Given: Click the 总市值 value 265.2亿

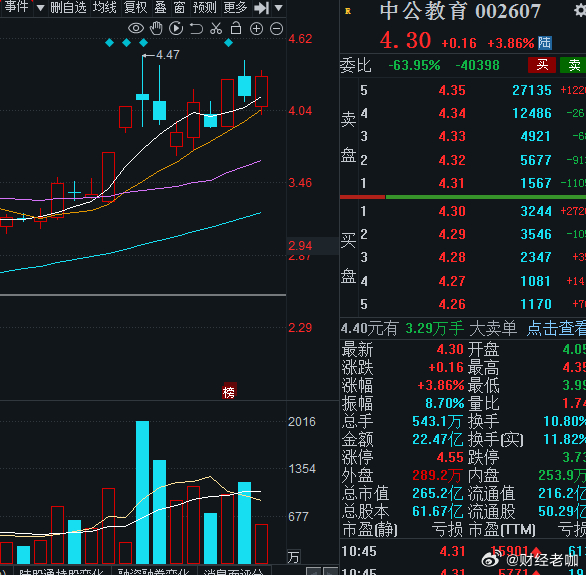Looking at the screenshot, I should point(437,493).
